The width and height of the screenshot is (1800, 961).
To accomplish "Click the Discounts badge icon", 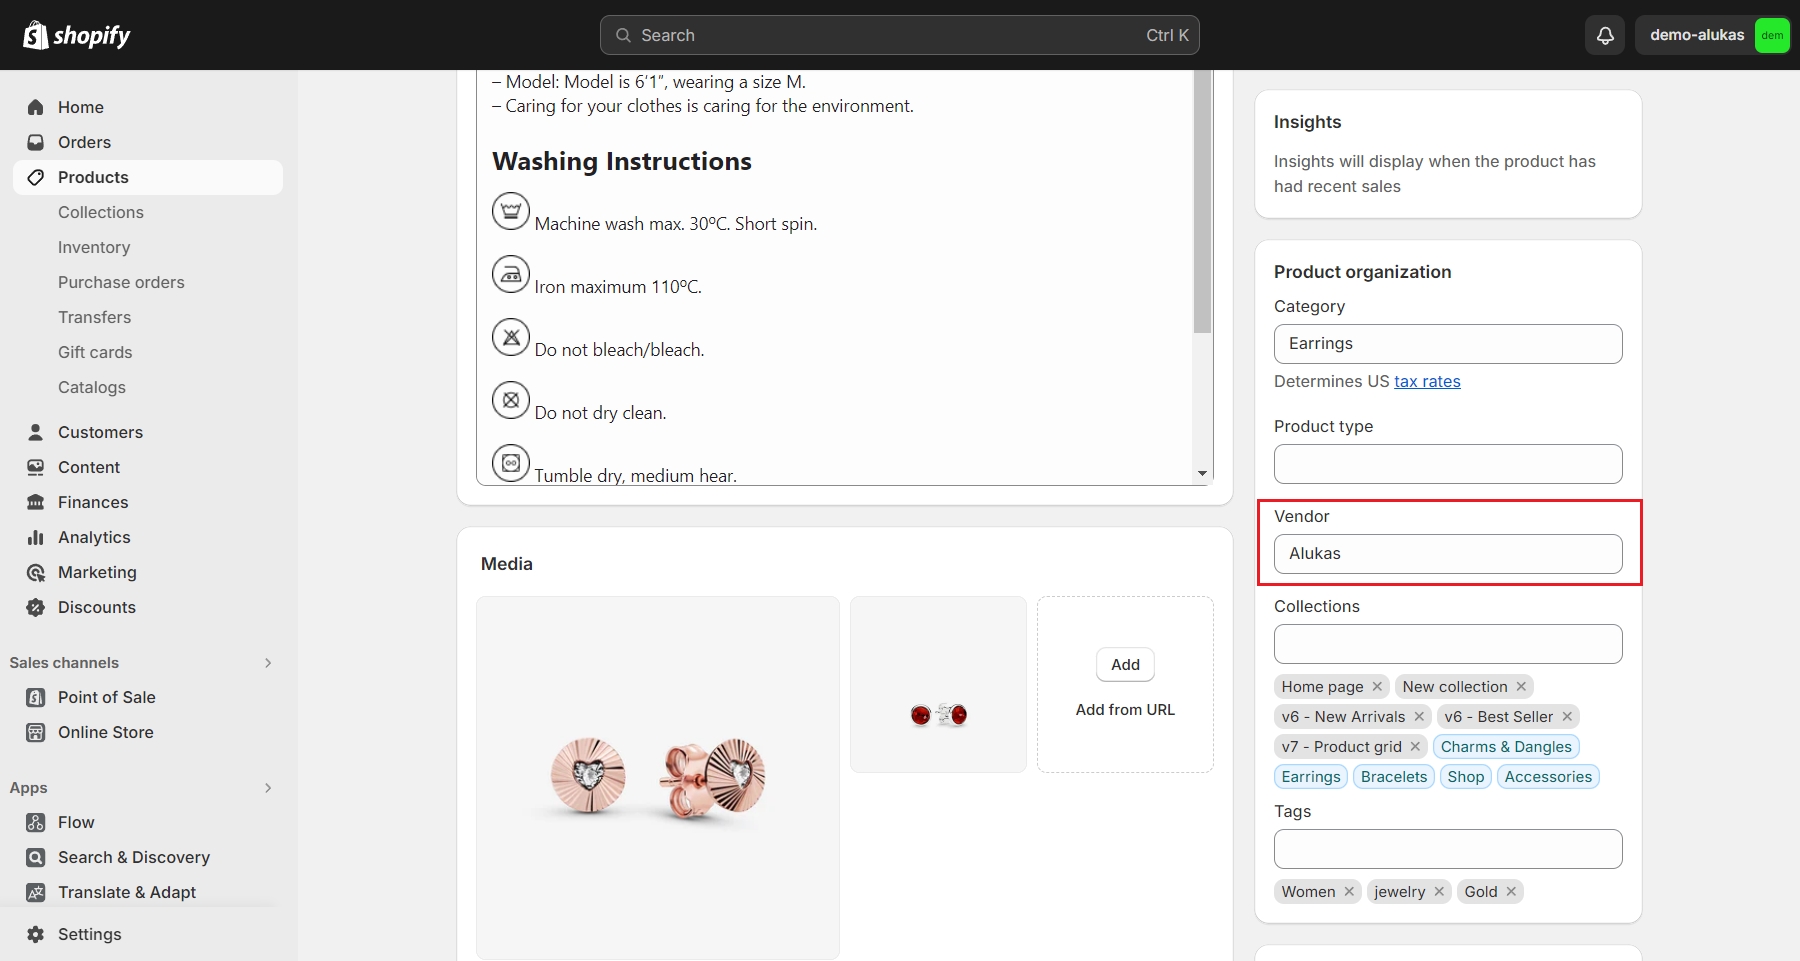I will [x=36, y=607].
